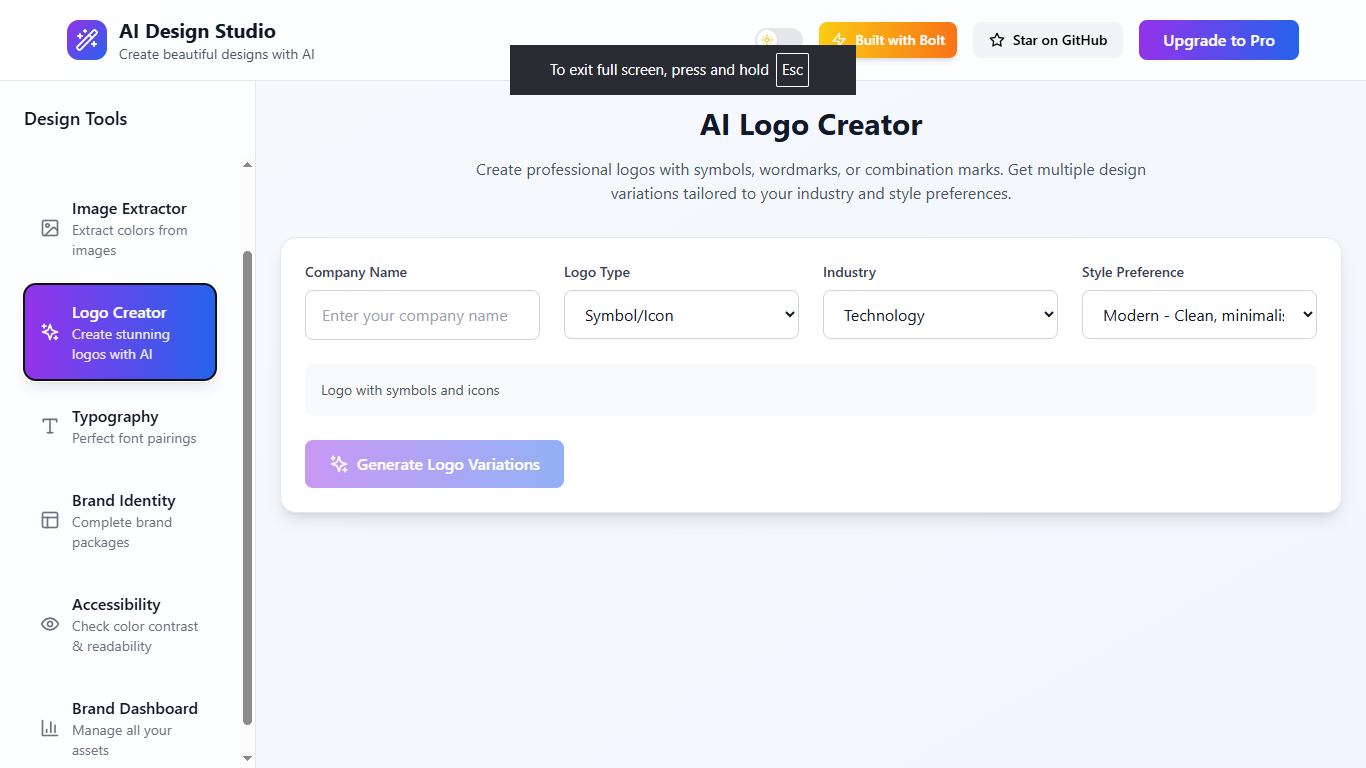The height and width of the screenshot is (768, 1366).
Task: Expand the Industry dropdown
Action: (x=940, y=314)
